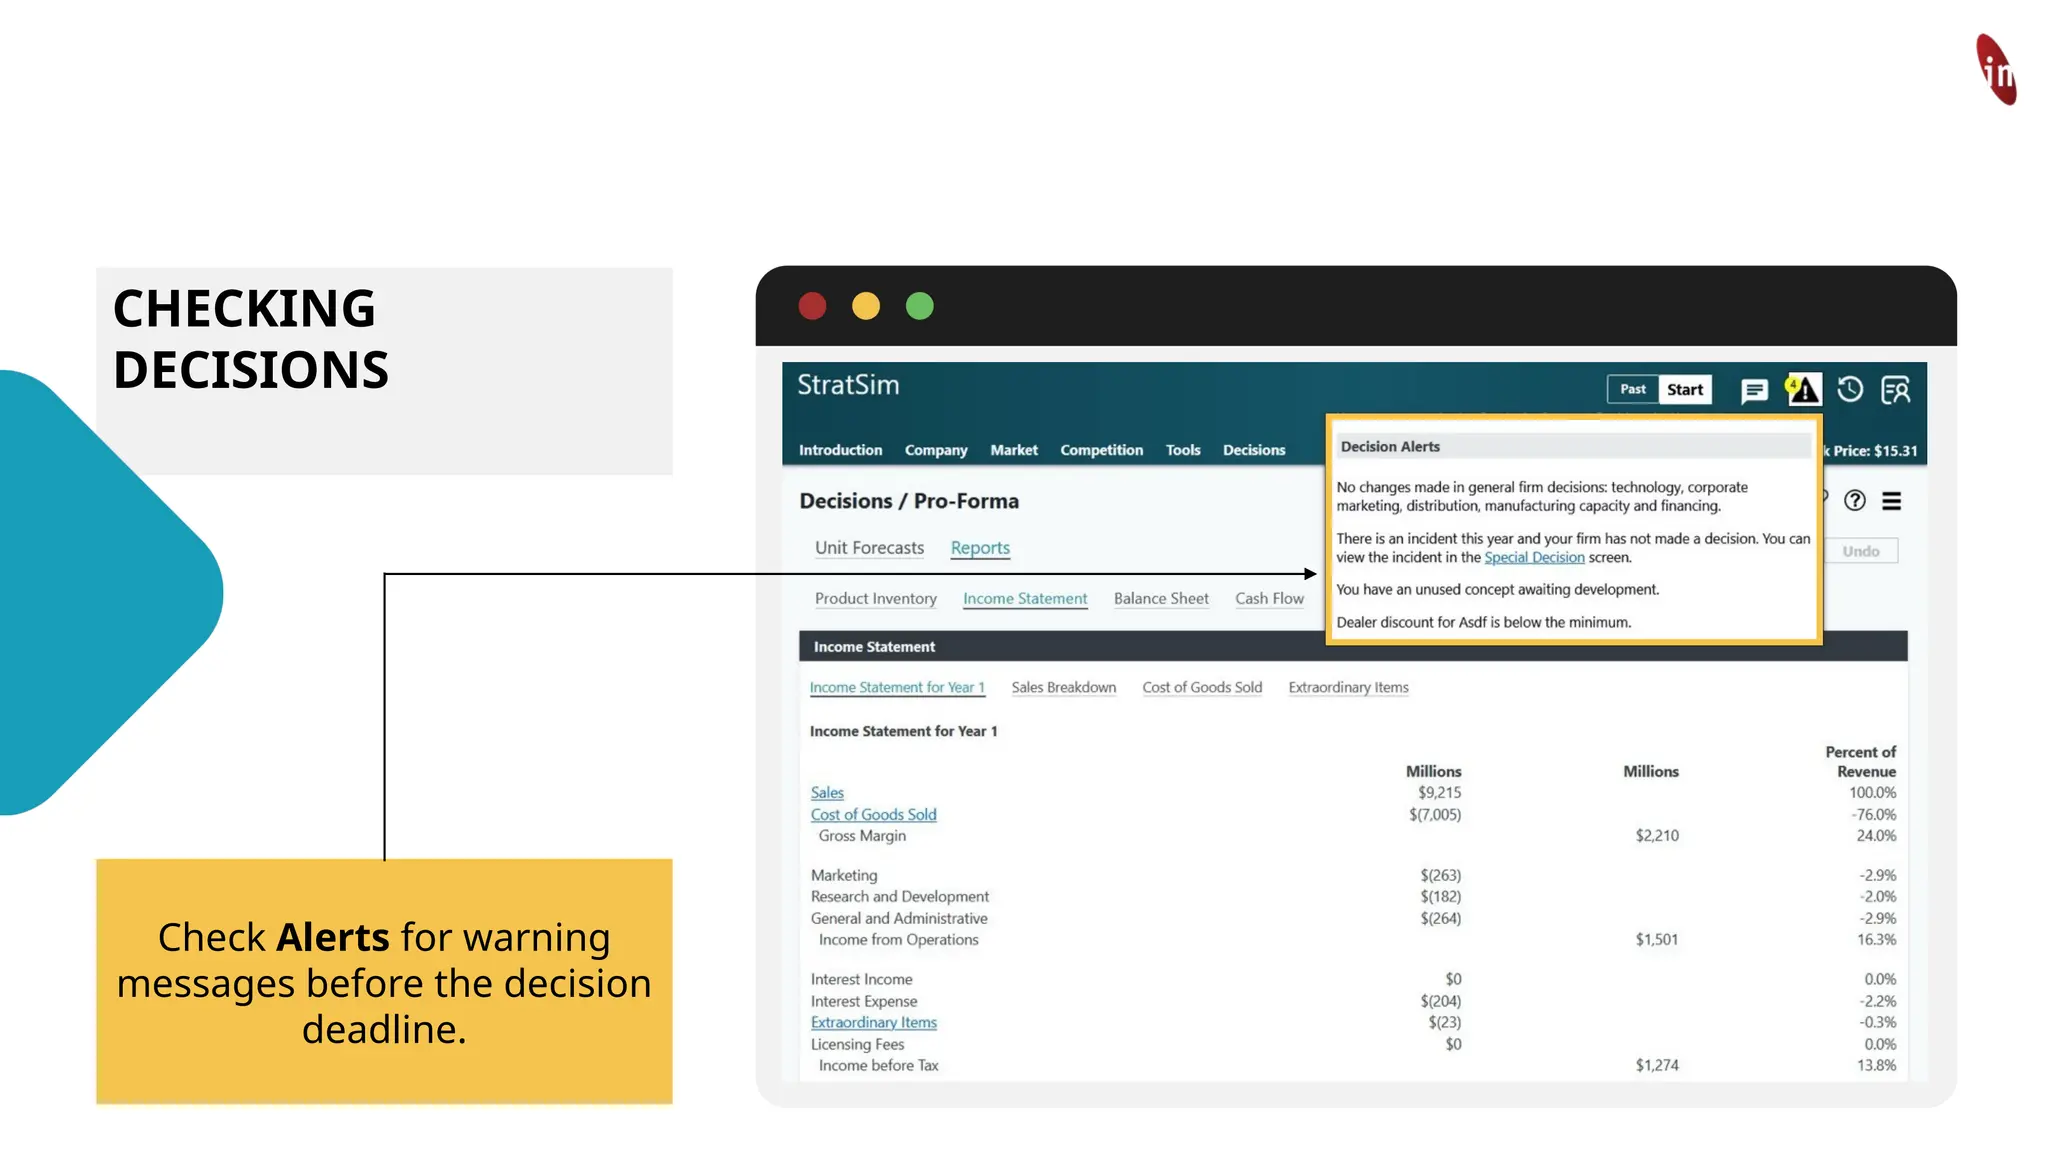Open the Sales link in the statement
The width and height of the screenshot is (2048, 1152).
point(827,792)
